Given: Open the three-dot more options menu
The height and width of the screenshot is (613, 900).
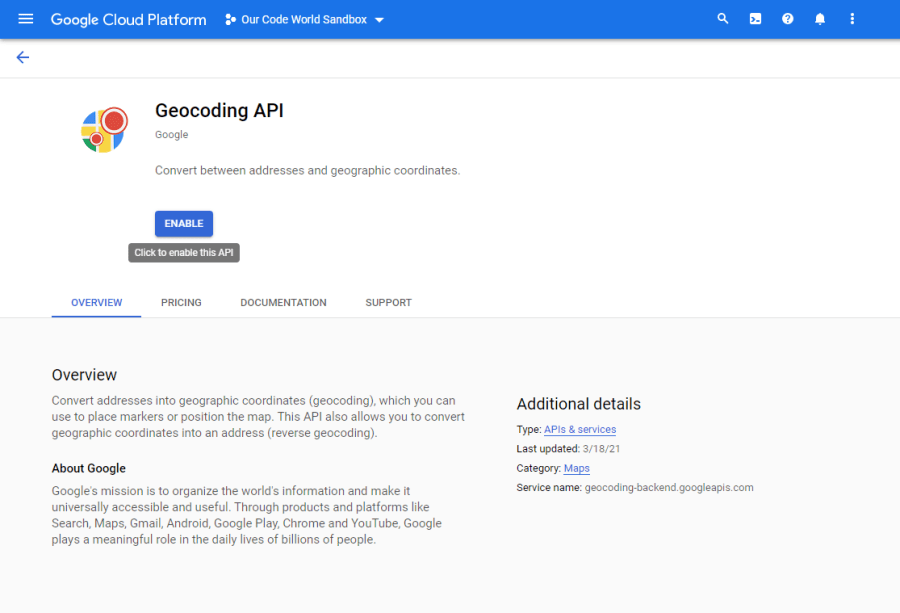Looking at the screenshot, I should tap(852, 19).
